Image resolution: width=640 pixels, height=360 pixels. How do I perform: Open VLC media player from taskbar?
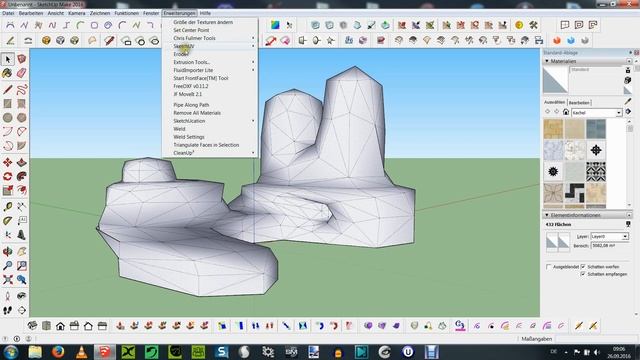pyautogui.click(x=81, y=352)
